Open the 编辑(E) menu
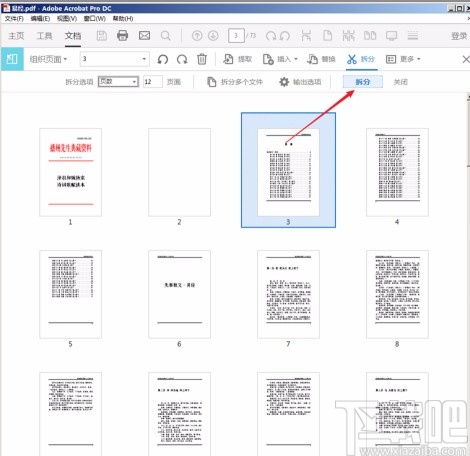 [x=40, y=18]
